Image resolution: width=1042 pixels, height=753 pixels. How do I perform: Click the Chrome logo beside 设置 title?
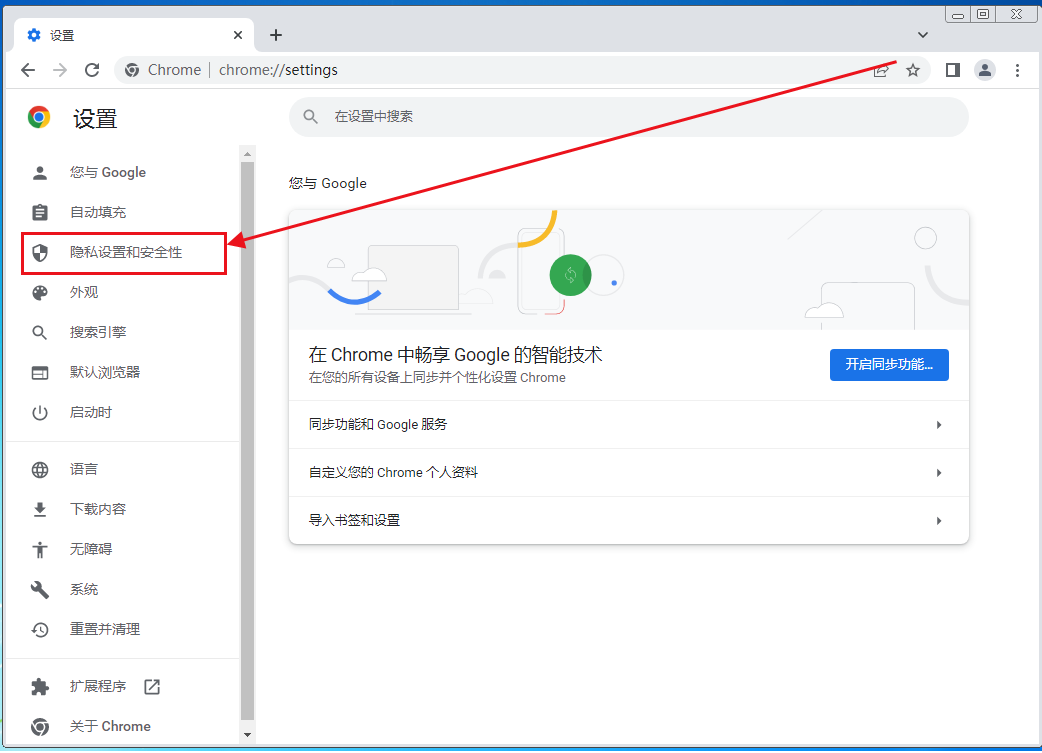click(x=39, y=118)
